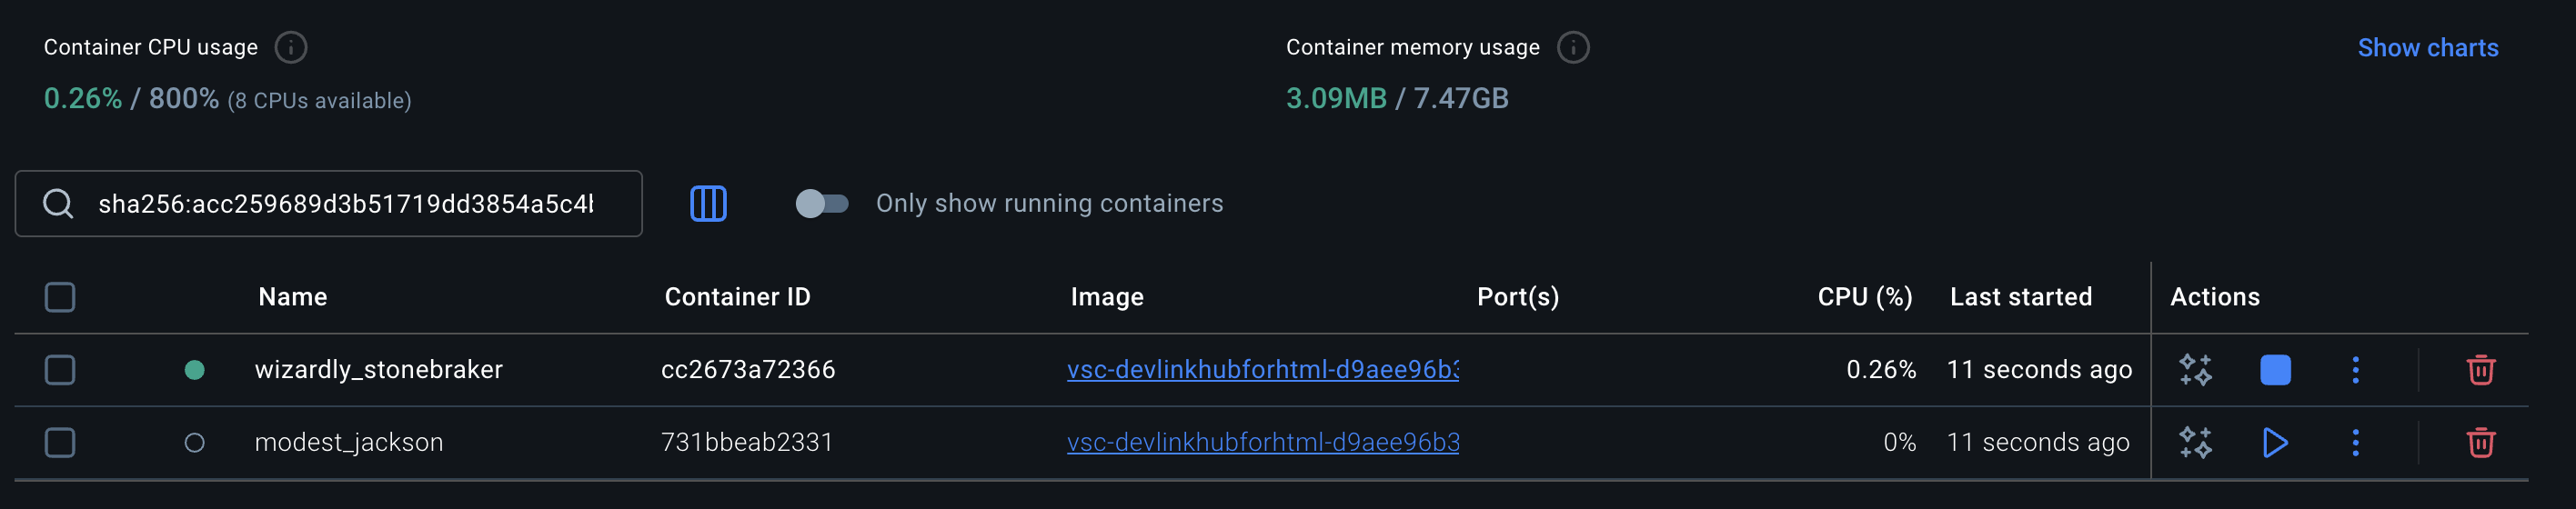Open the image link for modest_jackson
The image size is (2576, 509).
(x=1262, y=442)
